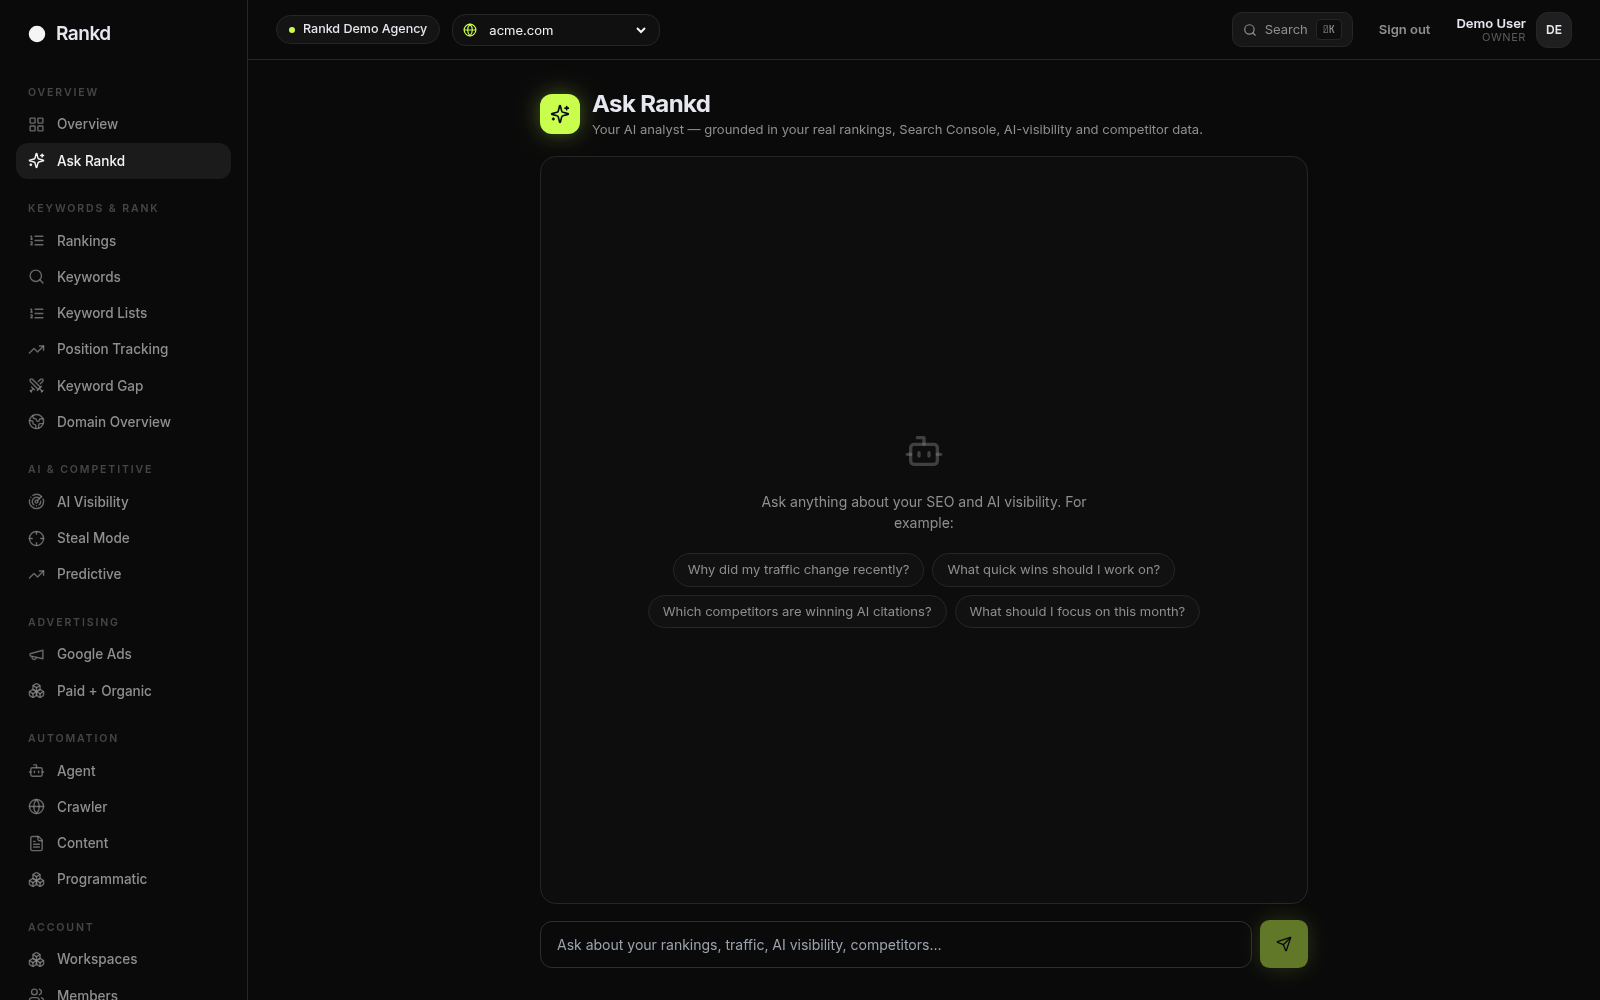1600x1000 pixels.
Task: Open Keyword Lists
Action: pyautogui.click(x=123, y=313)
